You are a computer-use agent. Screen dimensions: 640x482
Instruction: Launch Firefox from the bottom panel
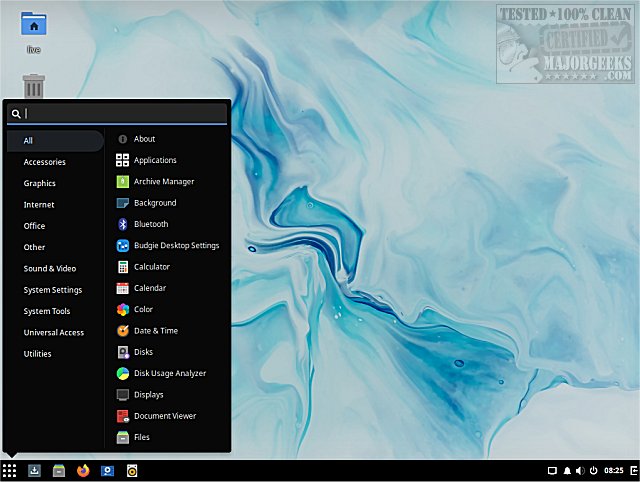pyautogui.click(x=83, y=471)
